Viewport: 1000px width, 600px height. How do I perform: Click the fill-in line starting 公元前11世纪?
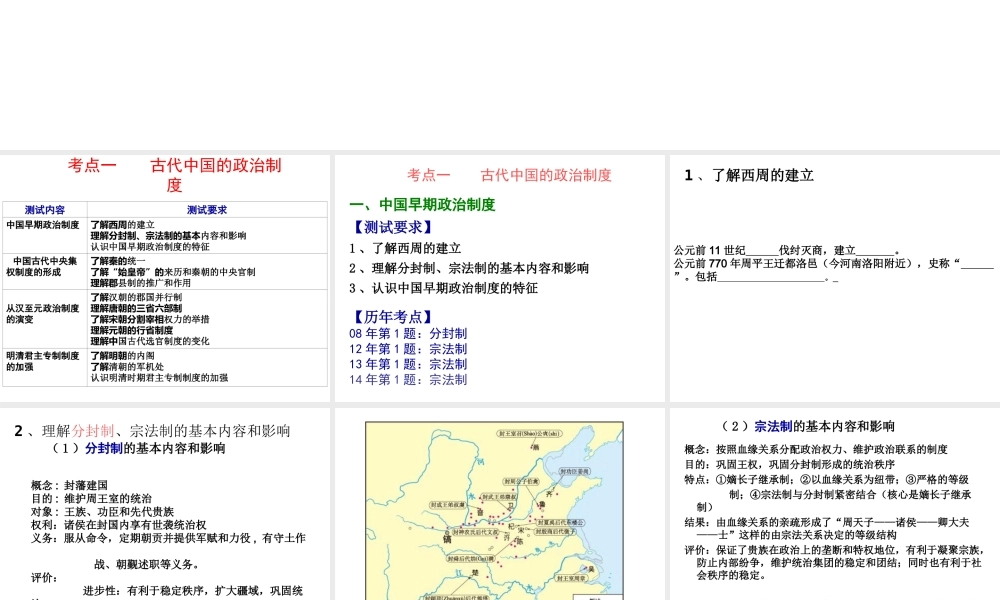[787, 250]
